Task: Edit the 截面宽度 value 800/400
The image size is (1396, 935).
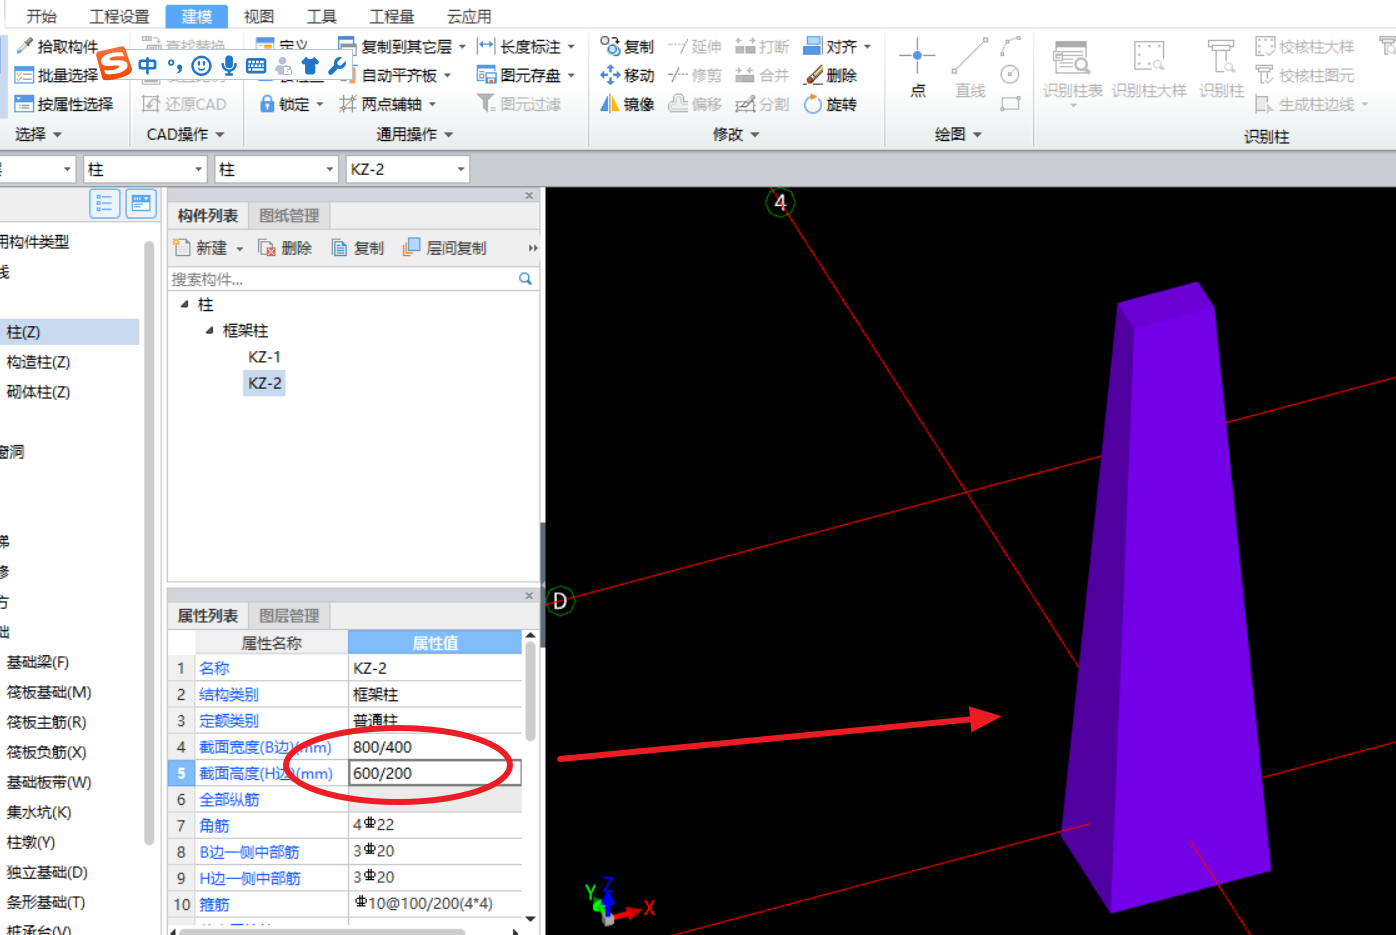Action: tap(435, 747)
